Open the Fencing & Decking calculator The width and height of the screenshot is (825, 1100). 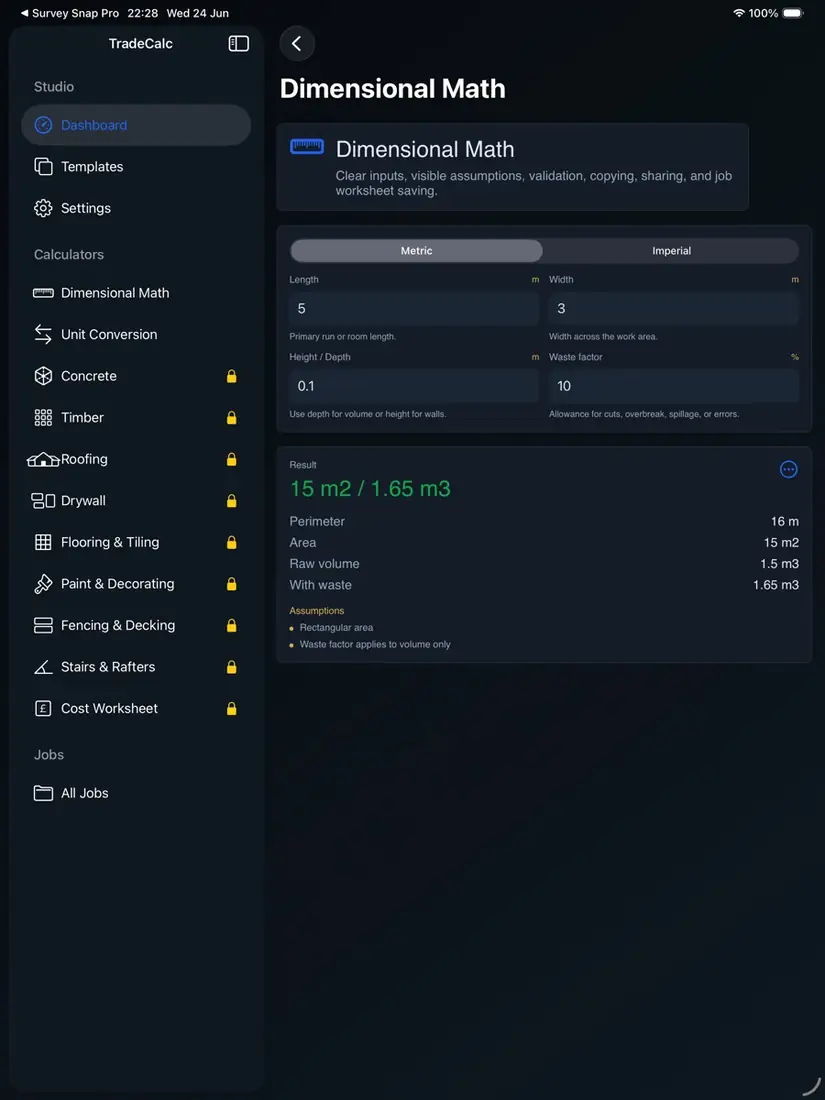click(136, 625)
